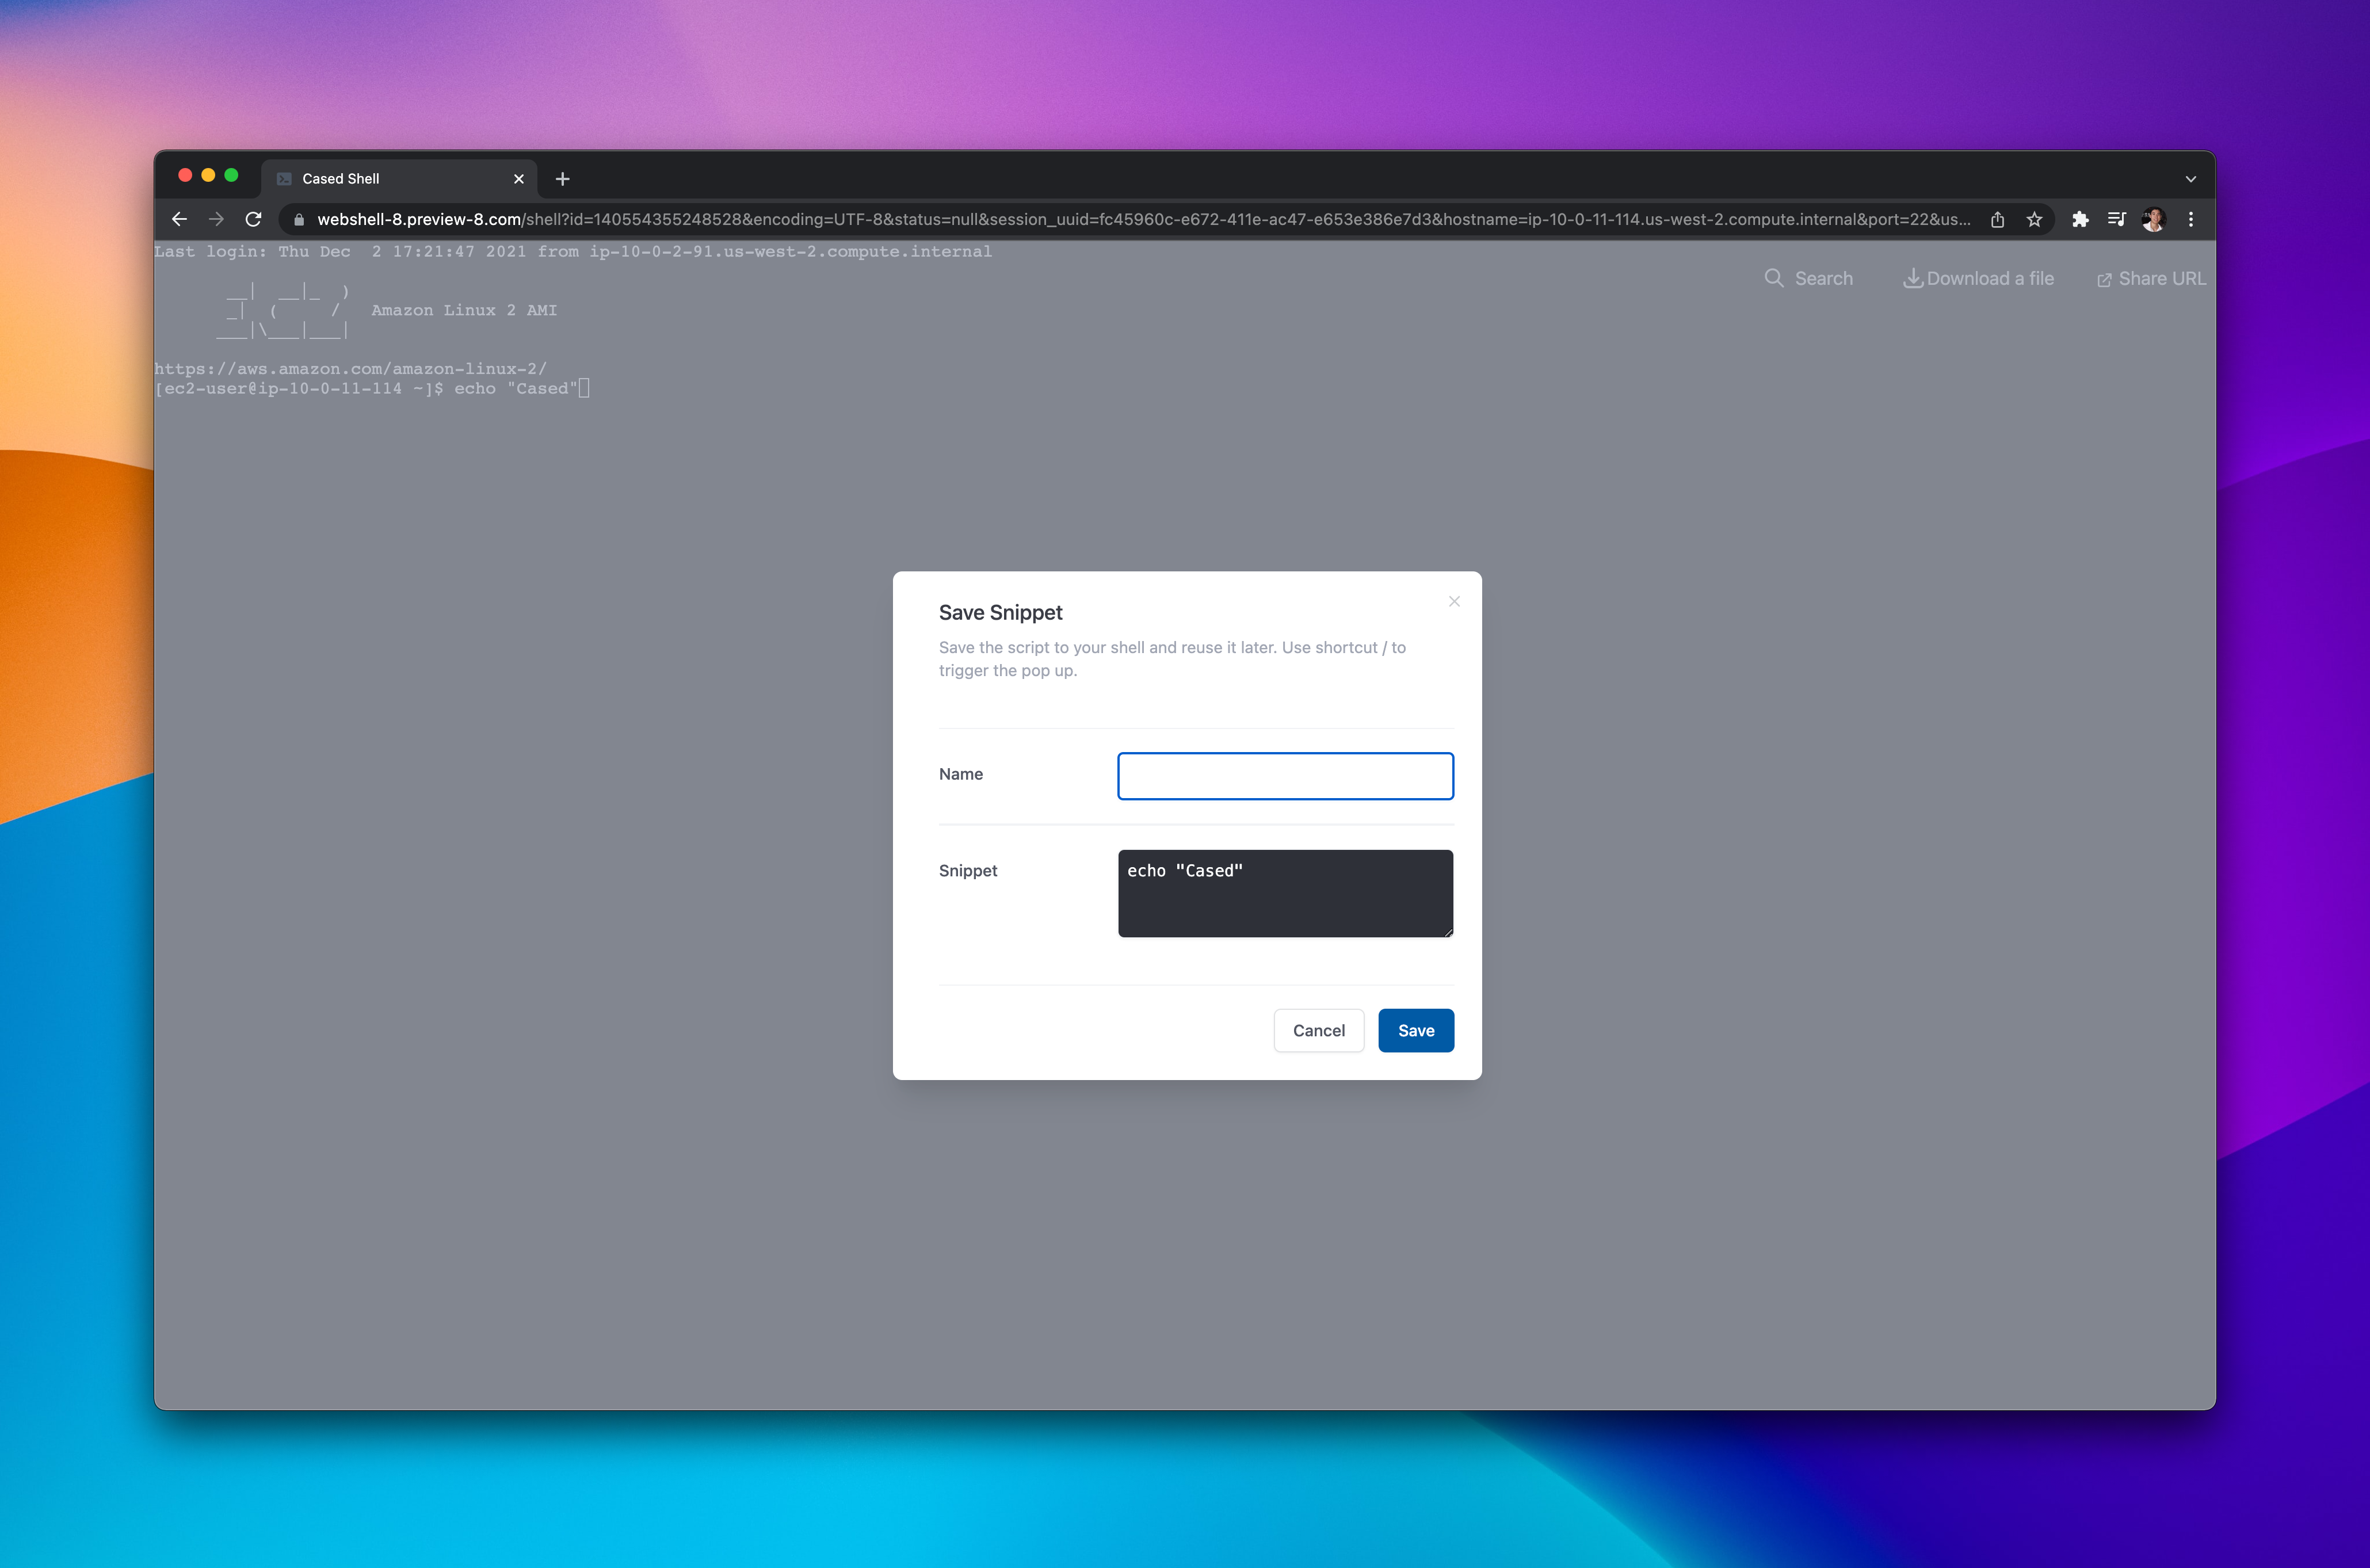Save the snippet
Viewport: 2370px width, 1568px height.
(1415, 1030)
